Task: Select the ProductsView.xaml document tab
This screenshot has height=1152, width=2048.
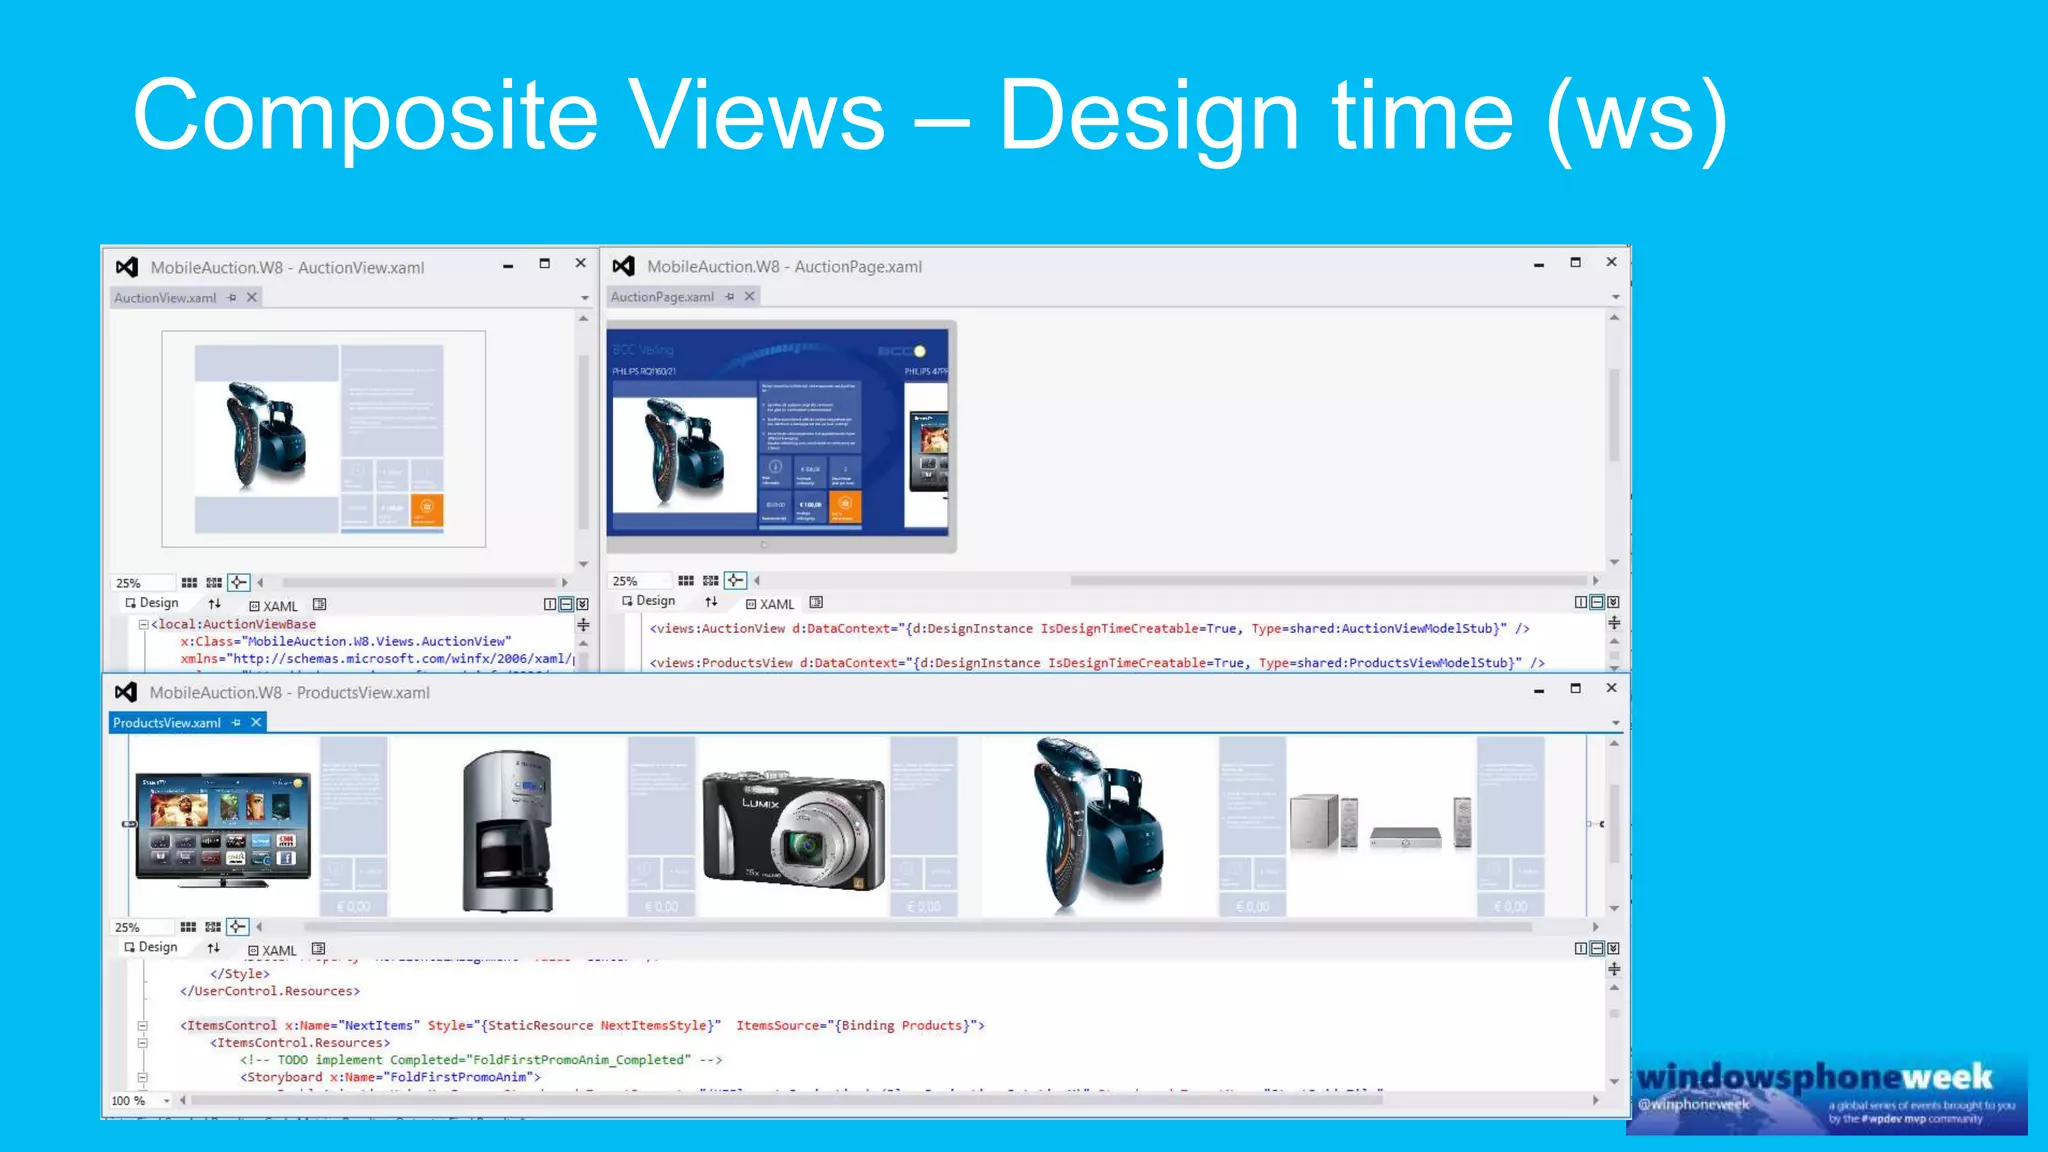Action: coord(167,723)
